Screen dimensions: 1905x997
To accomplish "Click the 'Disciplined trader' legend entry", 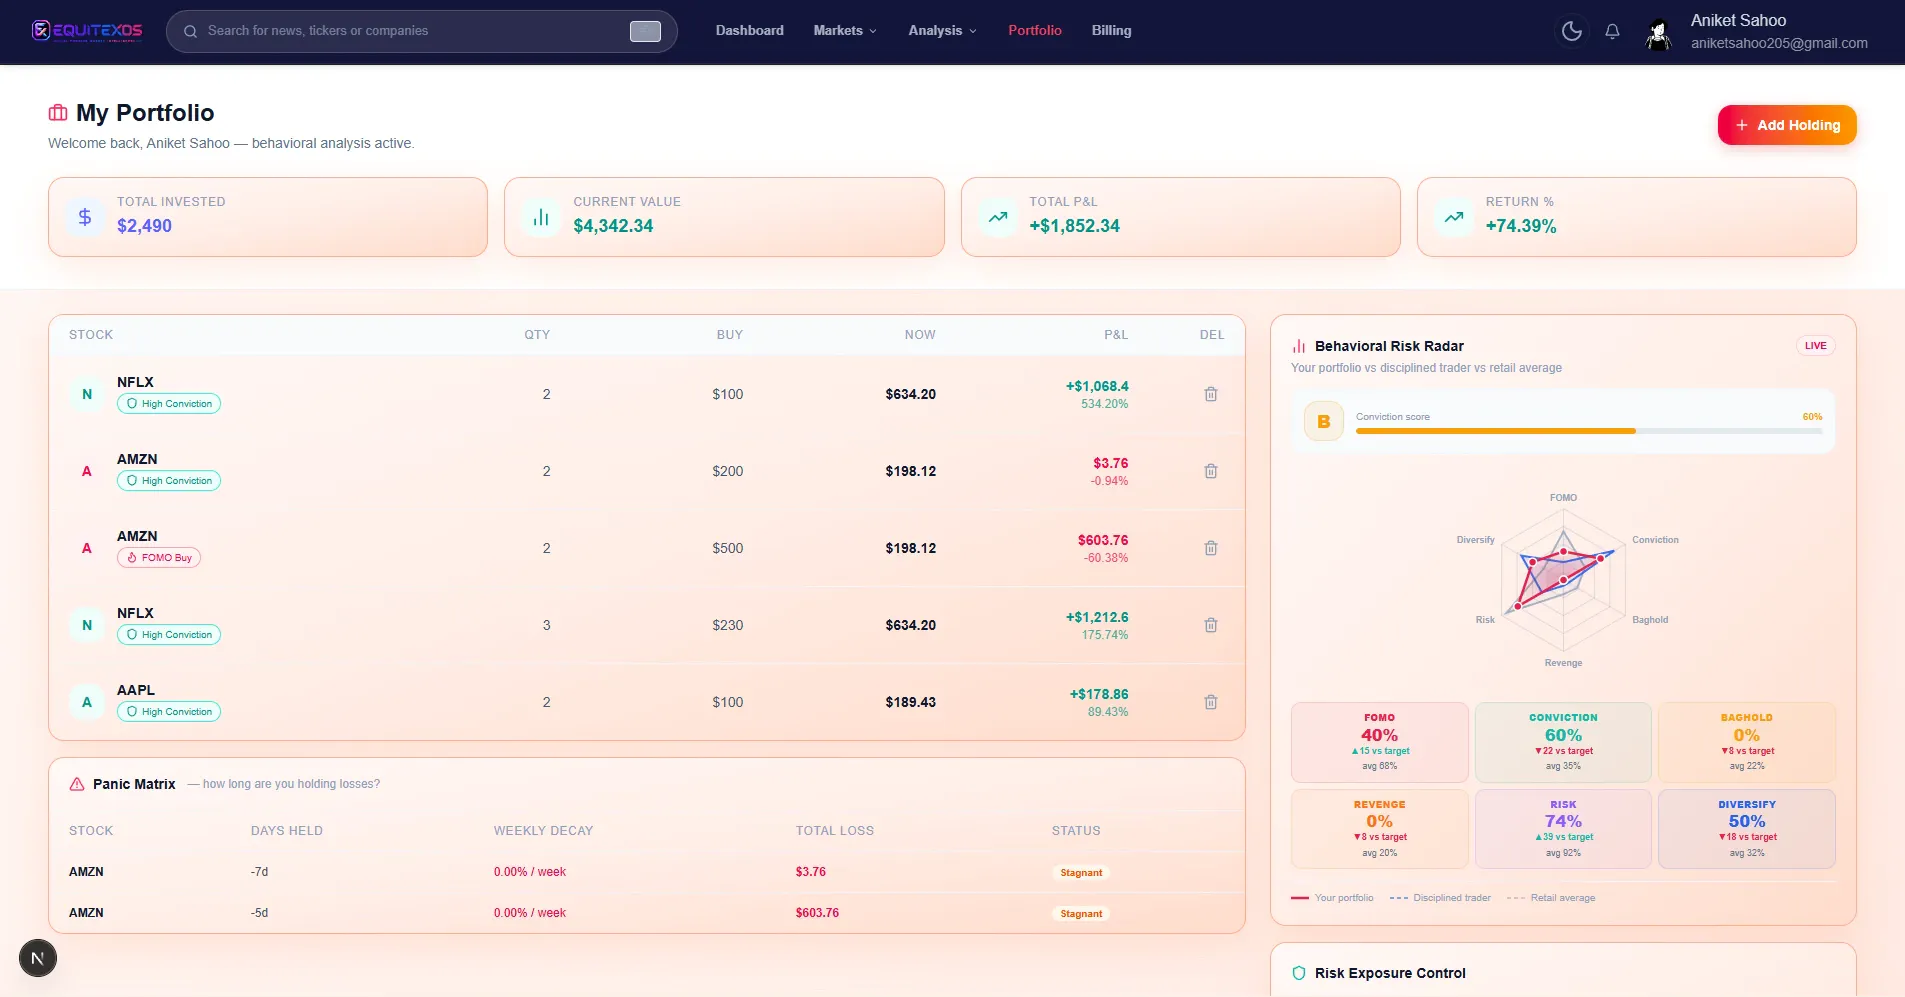I will coord(1440,898).
